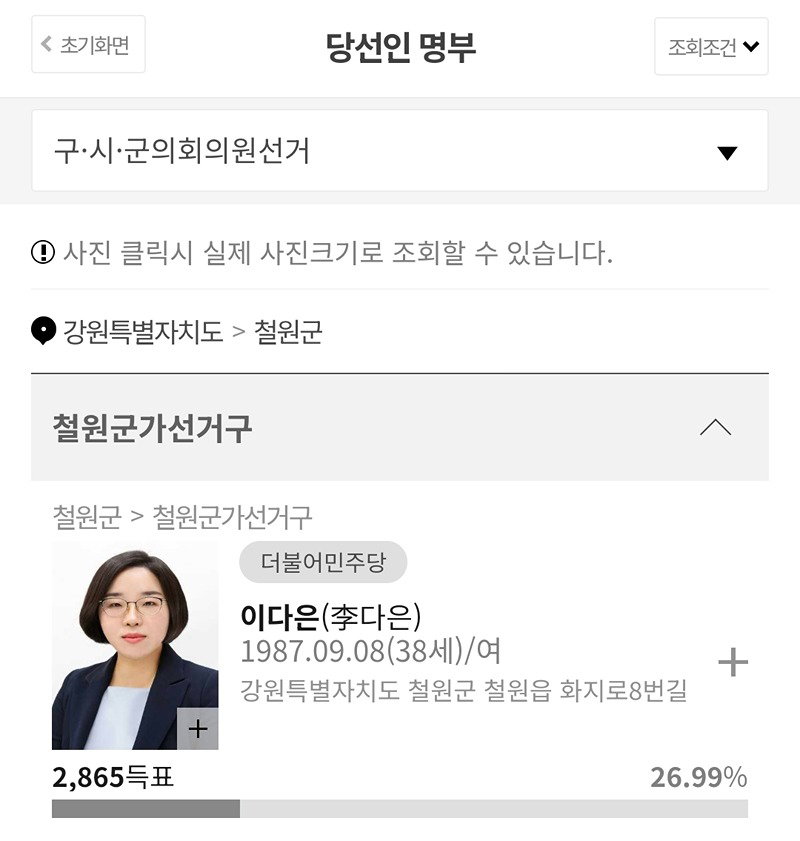
Task: Click the 26.99% vote share progress bar
Action: tap(399, 809)
